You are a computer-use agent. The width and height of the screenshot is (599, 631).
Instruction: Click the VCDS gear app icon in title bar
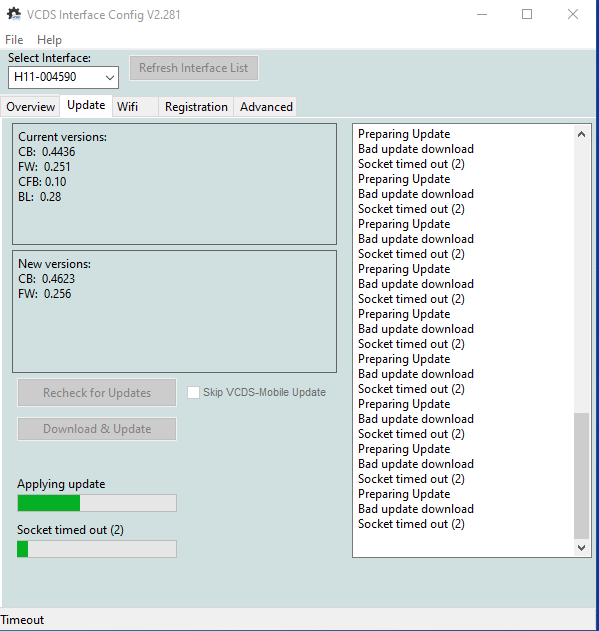pyautogui.click(x=14, y=14)
